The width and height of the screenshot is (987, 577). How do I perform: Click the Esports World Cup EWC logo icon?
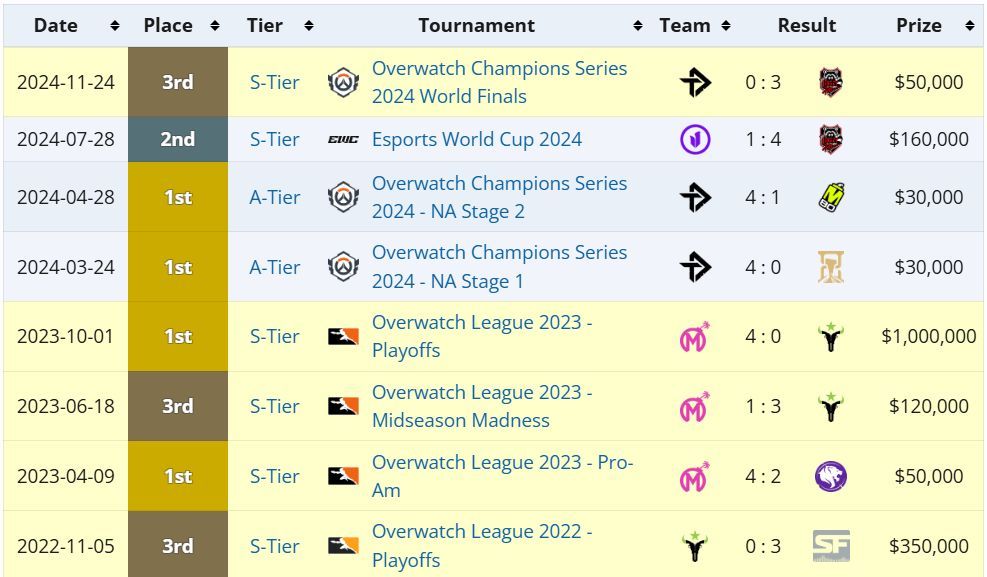click(343, 140)
